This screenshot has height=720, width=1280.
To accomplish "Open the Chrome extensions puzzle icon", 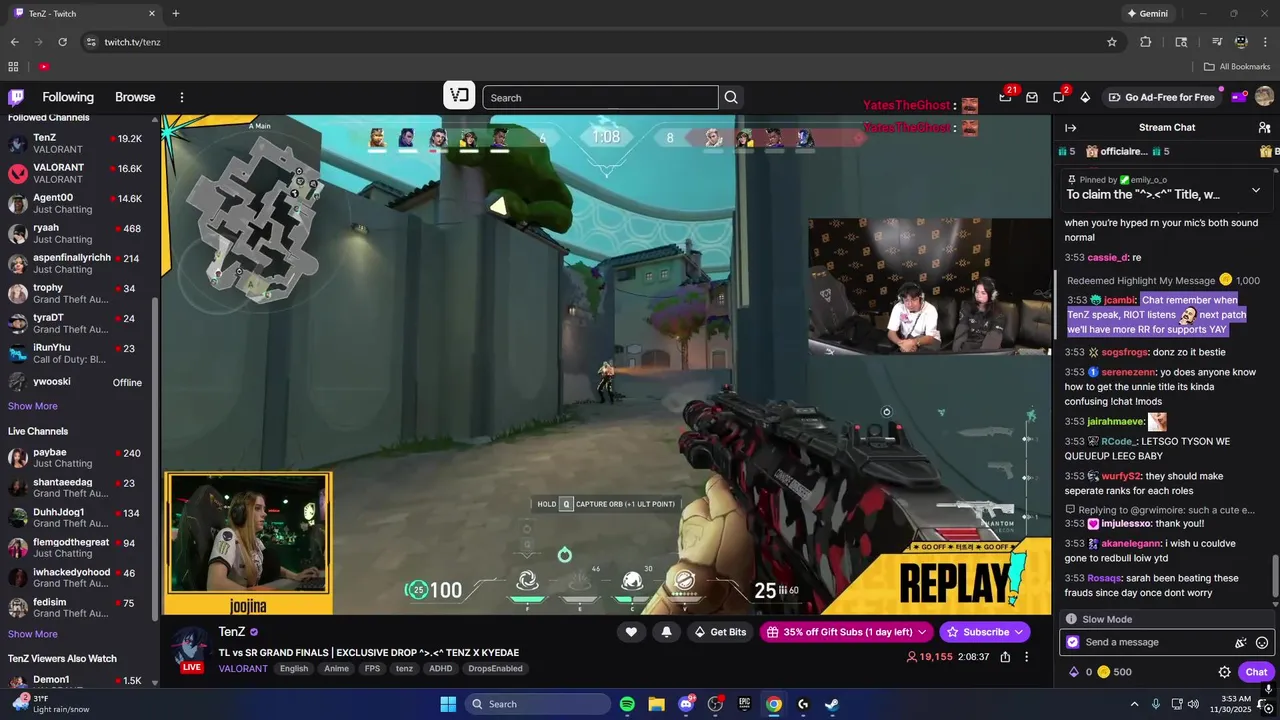I will [1146, 42].
